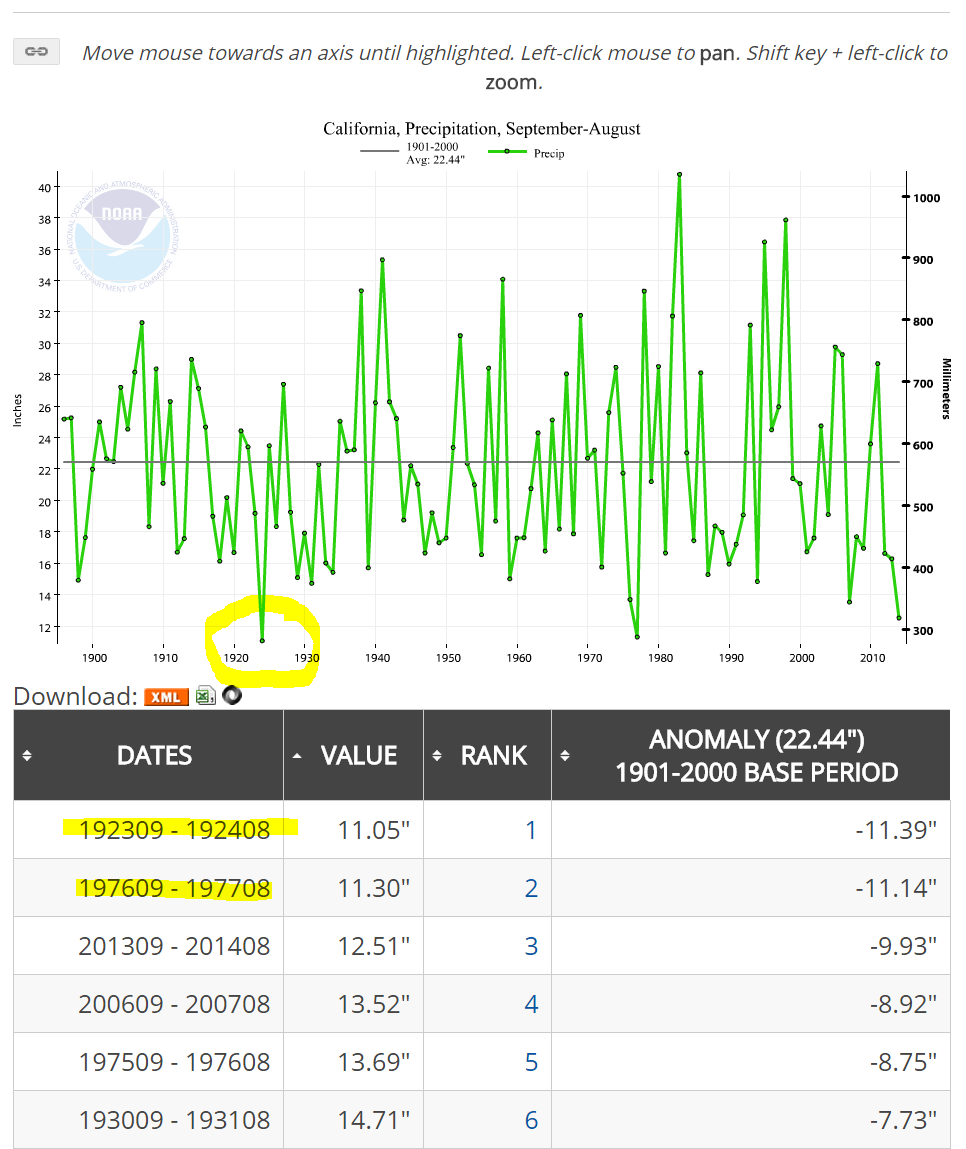Download data as Excel CSV file
The image size is (966, 1149).
pos(206,696)
